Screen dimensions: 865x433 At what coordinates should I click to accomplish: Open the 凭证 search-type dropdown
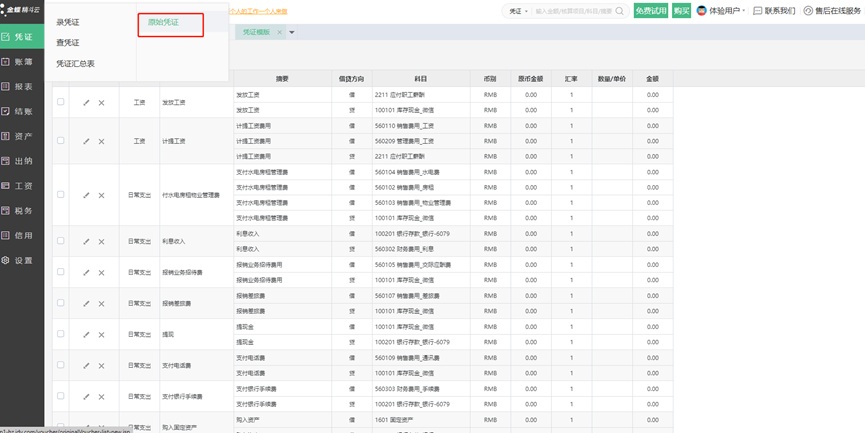point(518,11)
